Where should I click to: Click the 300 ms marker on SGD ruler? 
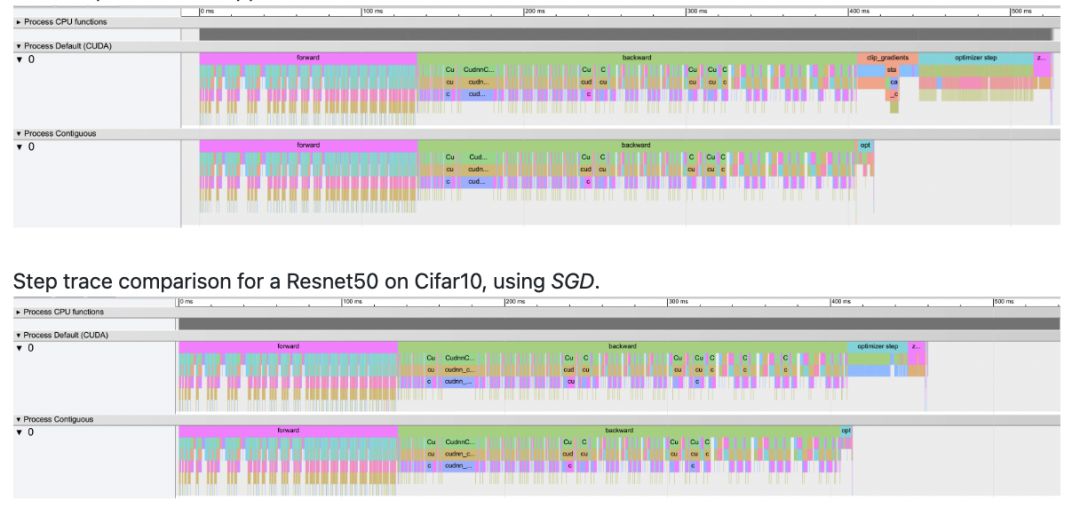pyautogui.click(x=678, y=302)
